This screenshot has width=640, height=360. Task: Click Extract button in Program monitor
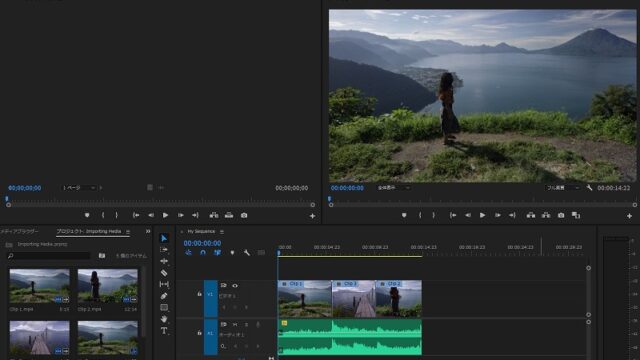(546, 215)
